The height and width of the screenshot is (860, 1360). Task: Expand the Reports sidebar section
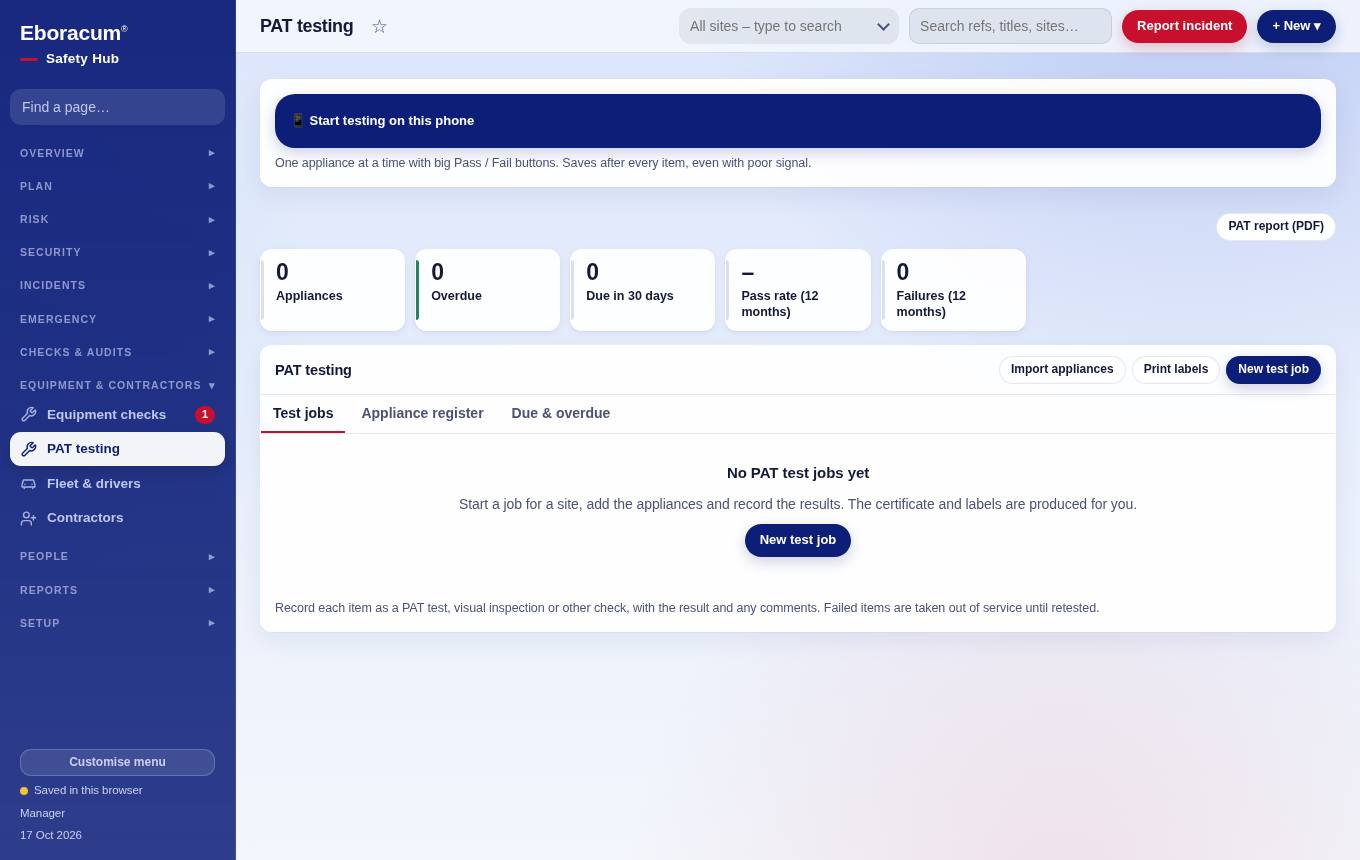[x=117, y=590]
